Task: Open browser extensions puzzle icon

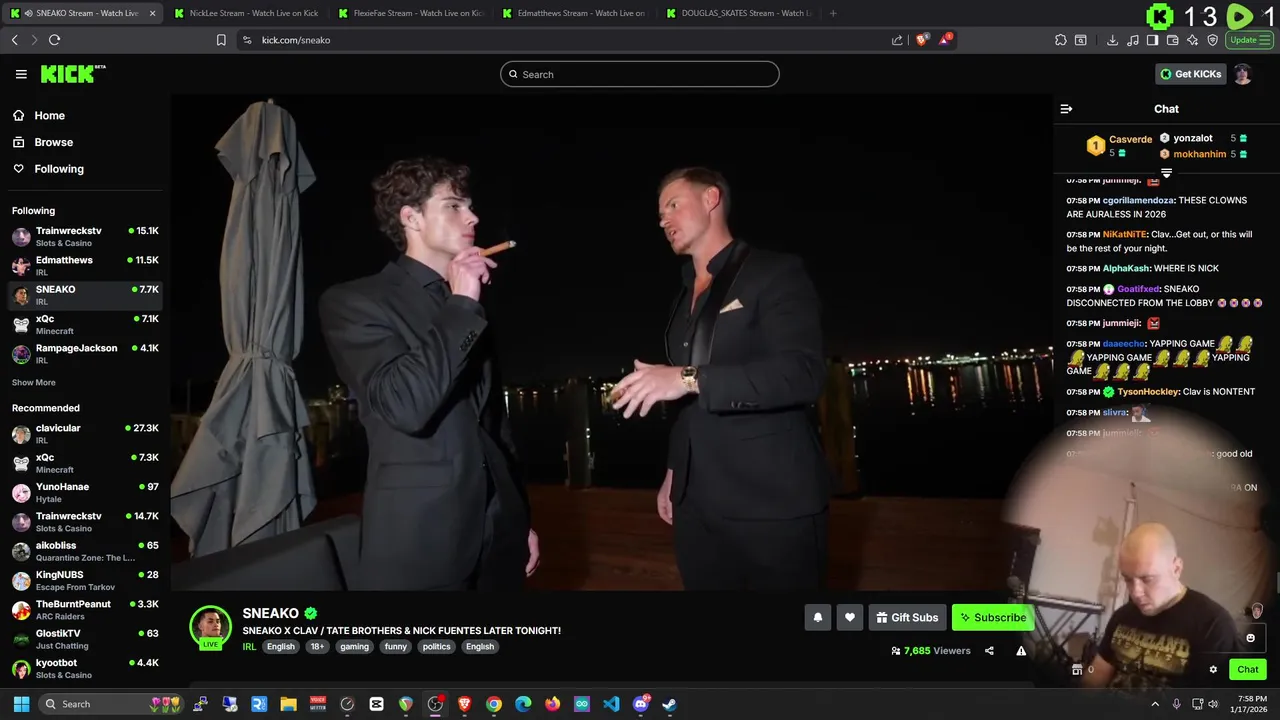Action: (x=1061, y=40)
